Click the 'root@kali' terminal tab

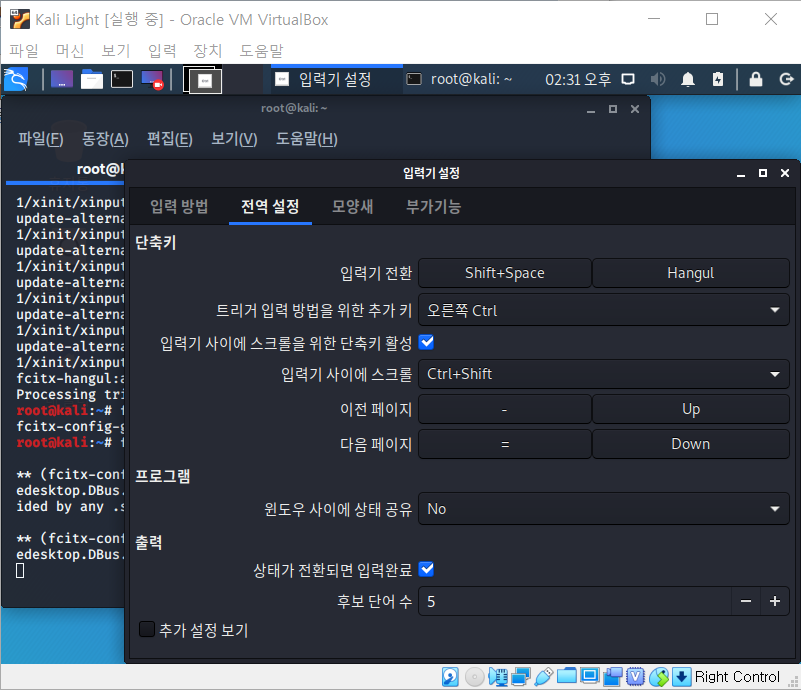click(x=65, y=170)
